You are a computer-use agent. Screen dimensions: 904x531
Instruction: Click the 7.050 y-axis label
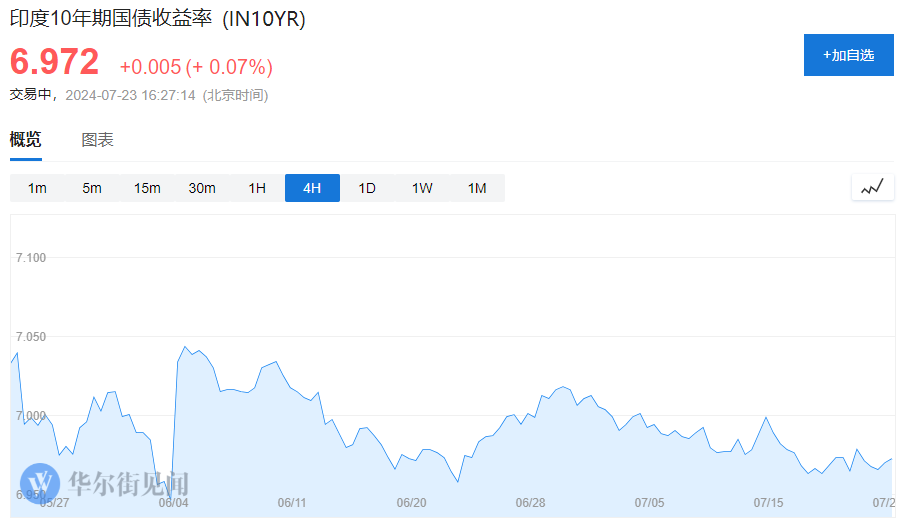tap(31, 337)
